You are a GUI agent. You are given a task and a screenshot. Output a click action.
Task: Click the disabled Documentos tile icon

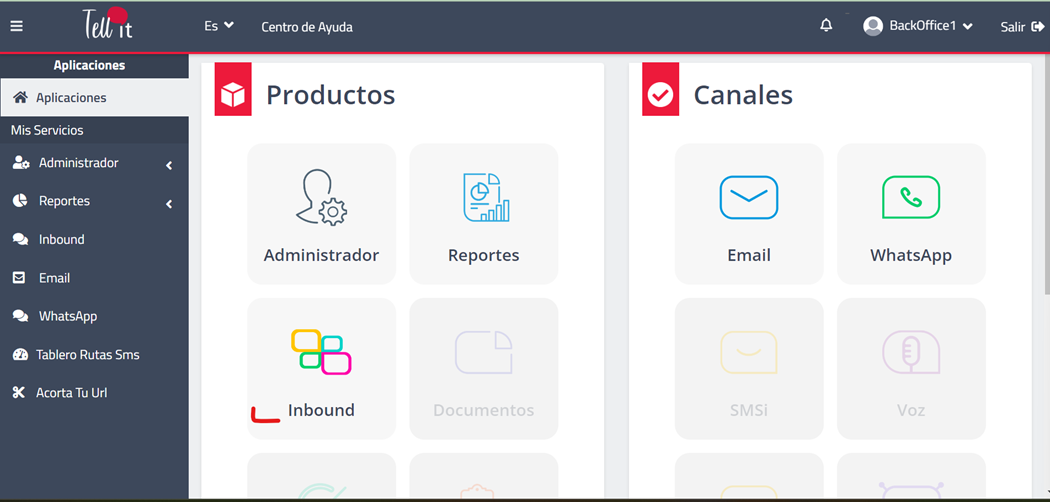483,352
